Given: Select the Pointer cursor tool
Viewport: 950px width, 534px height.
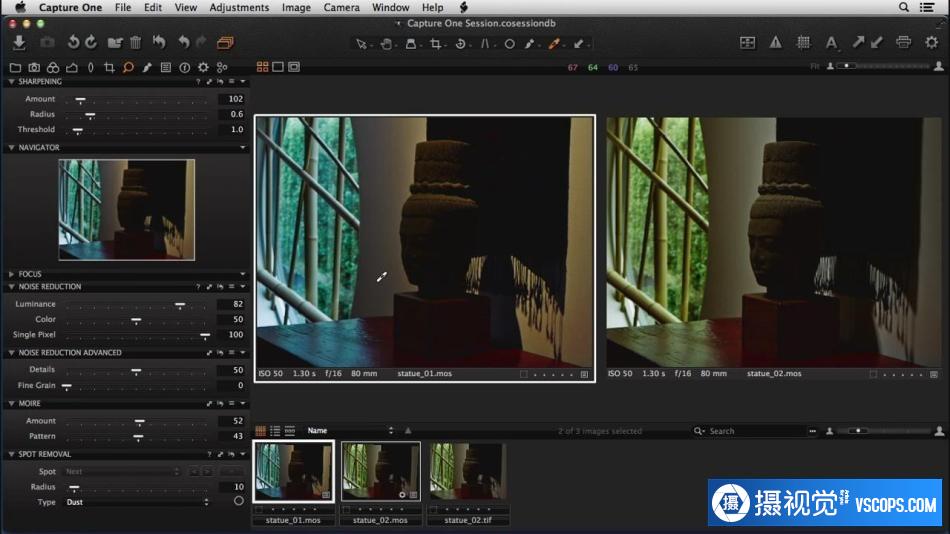Looking at the screenshot, I should [361, 44].
